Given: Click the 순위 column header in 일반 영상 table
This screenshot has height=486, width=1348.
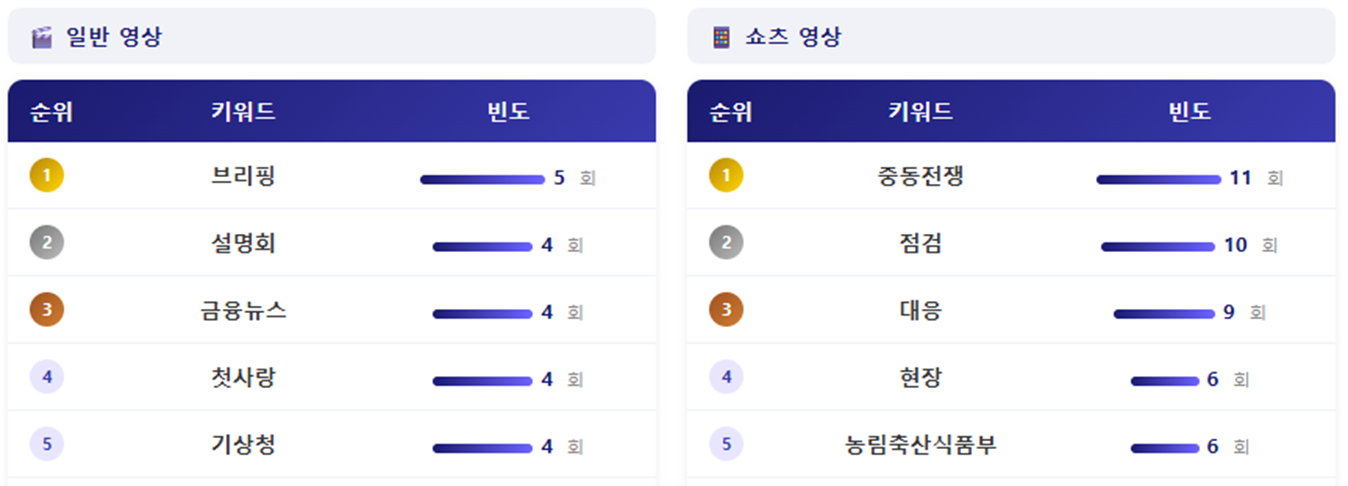Looking at the screenshot, I should 52,112.
